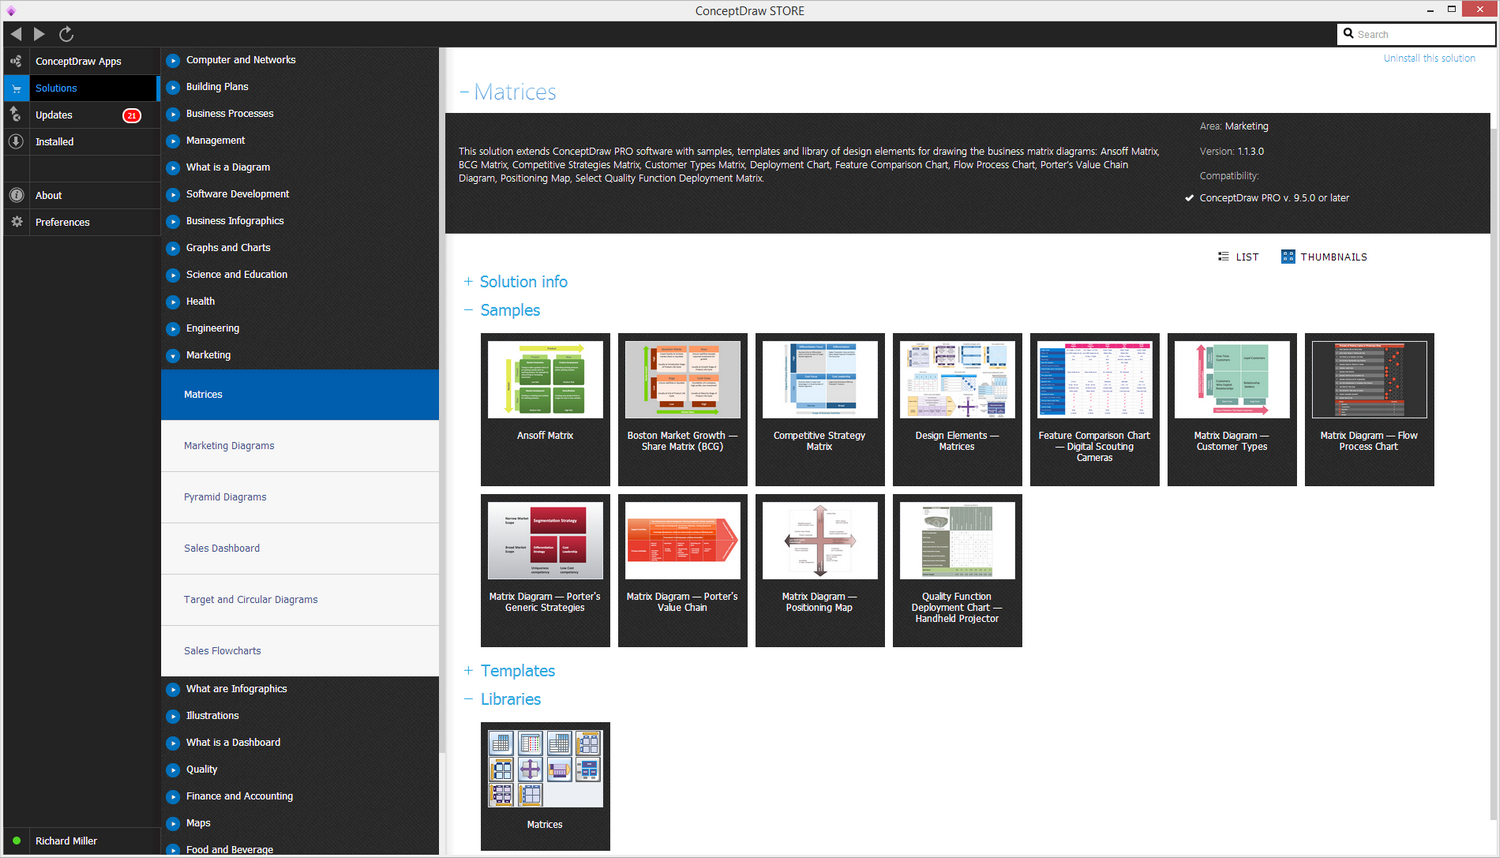The width and height of the screenshot is (1500, 858).
Task: Click arrow icon beside Graphs and Charts
Action: [x=173, y=248]
